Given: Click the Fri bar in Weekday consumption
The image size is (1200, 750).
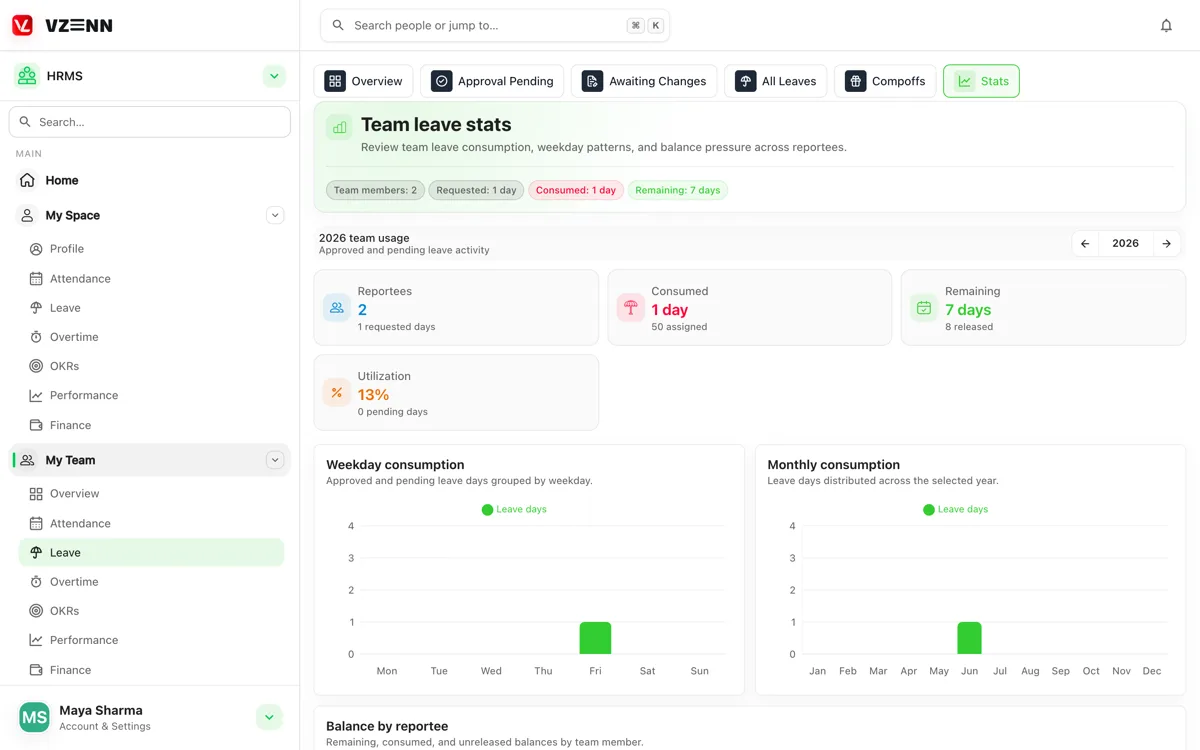Looking at the screenshot, I should [x=595, y=638].
